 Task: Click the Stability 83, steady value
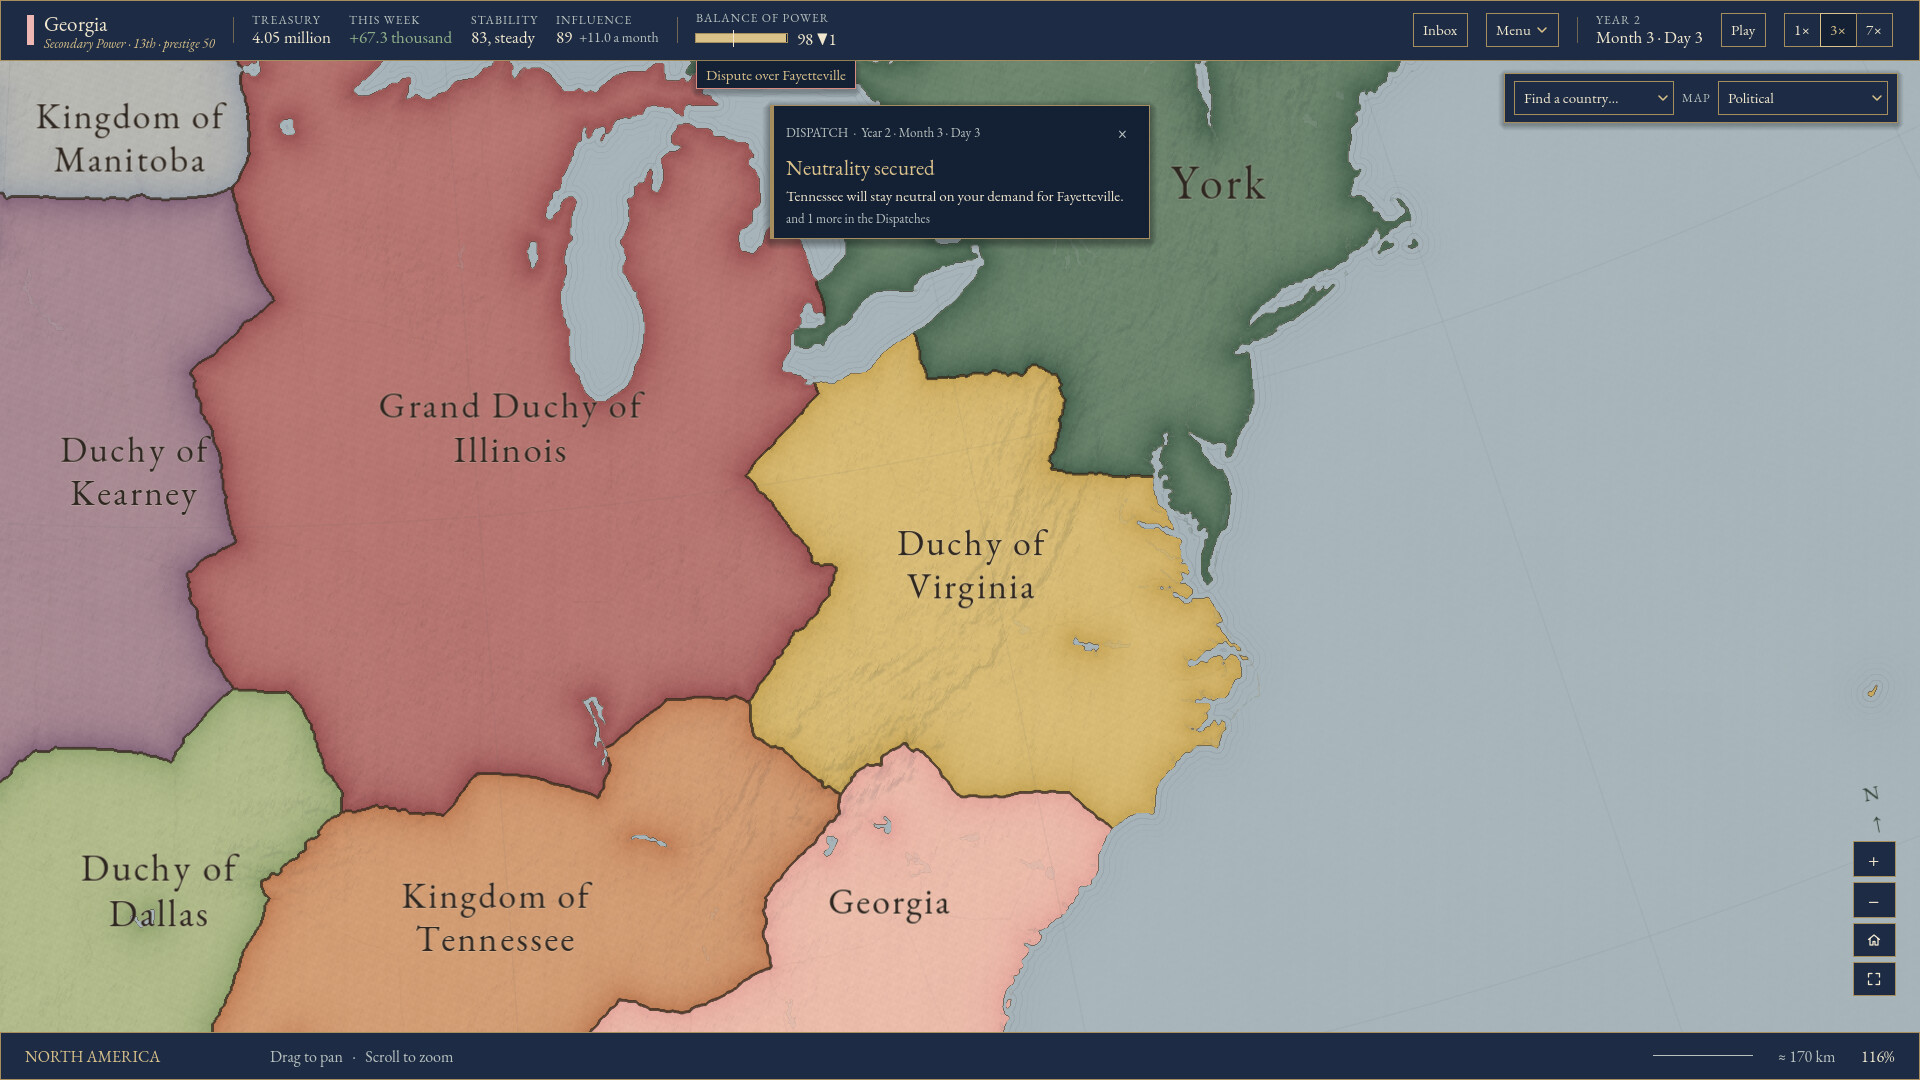coord(503,38)
